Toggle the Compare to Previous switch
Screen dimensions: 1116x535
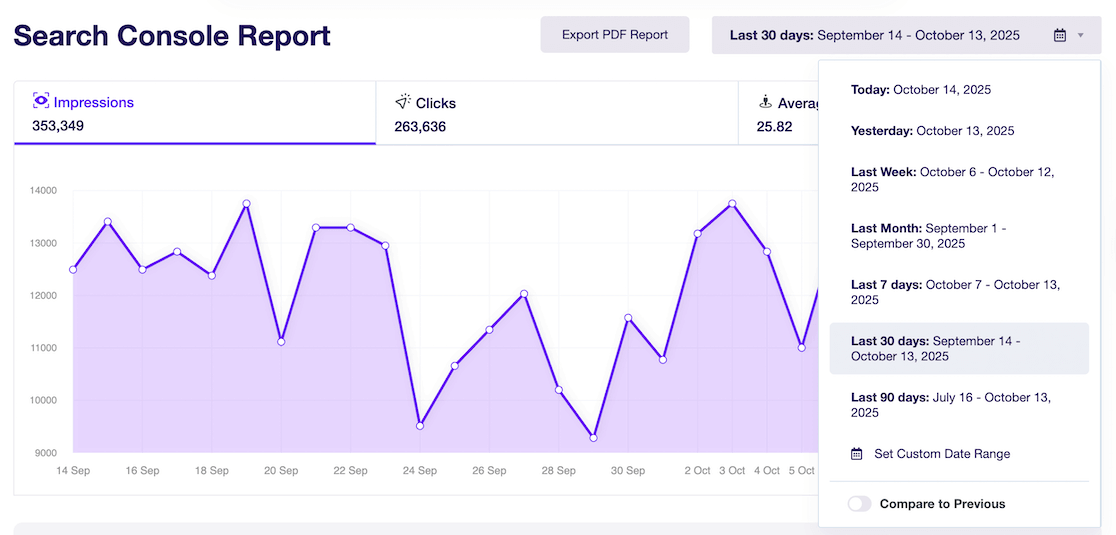coord(859,504)
